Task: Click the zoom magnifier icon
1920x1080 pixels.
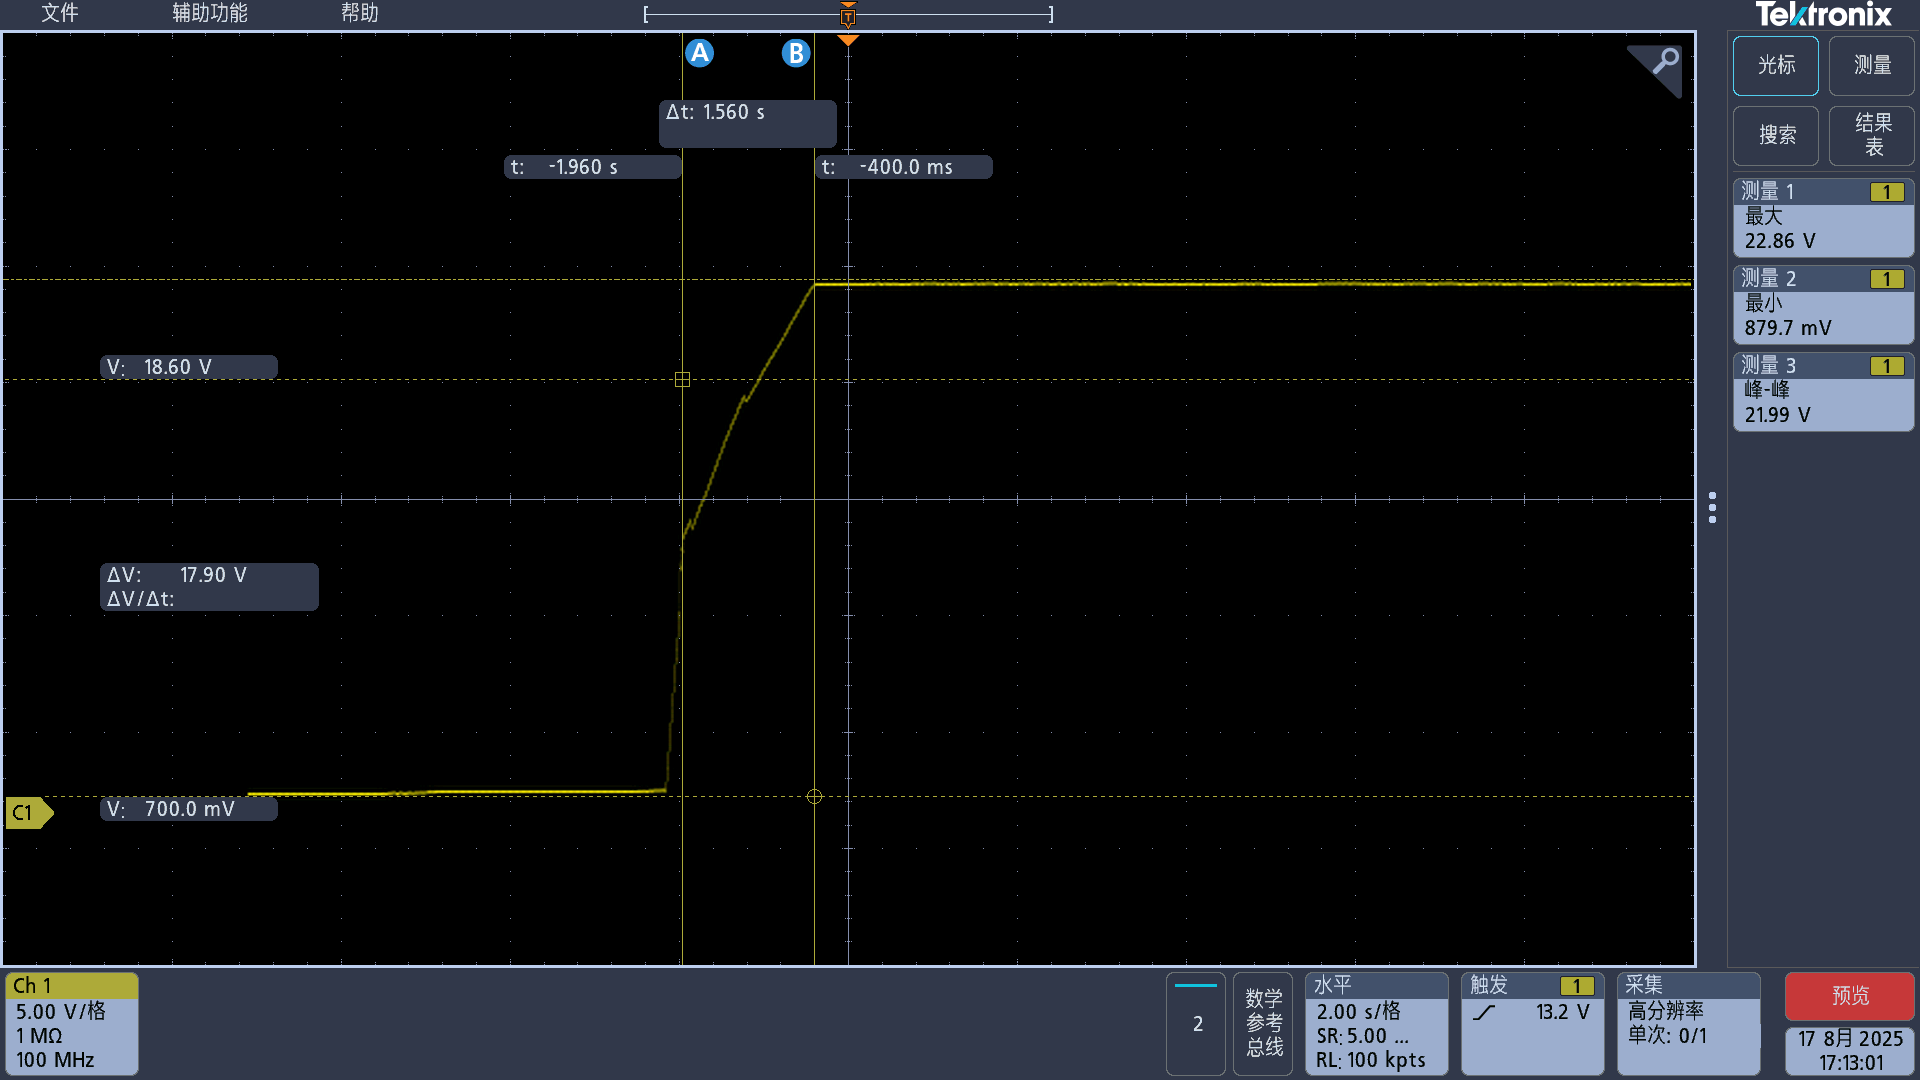Action: pyautogui.click(x=1664, y=62)
